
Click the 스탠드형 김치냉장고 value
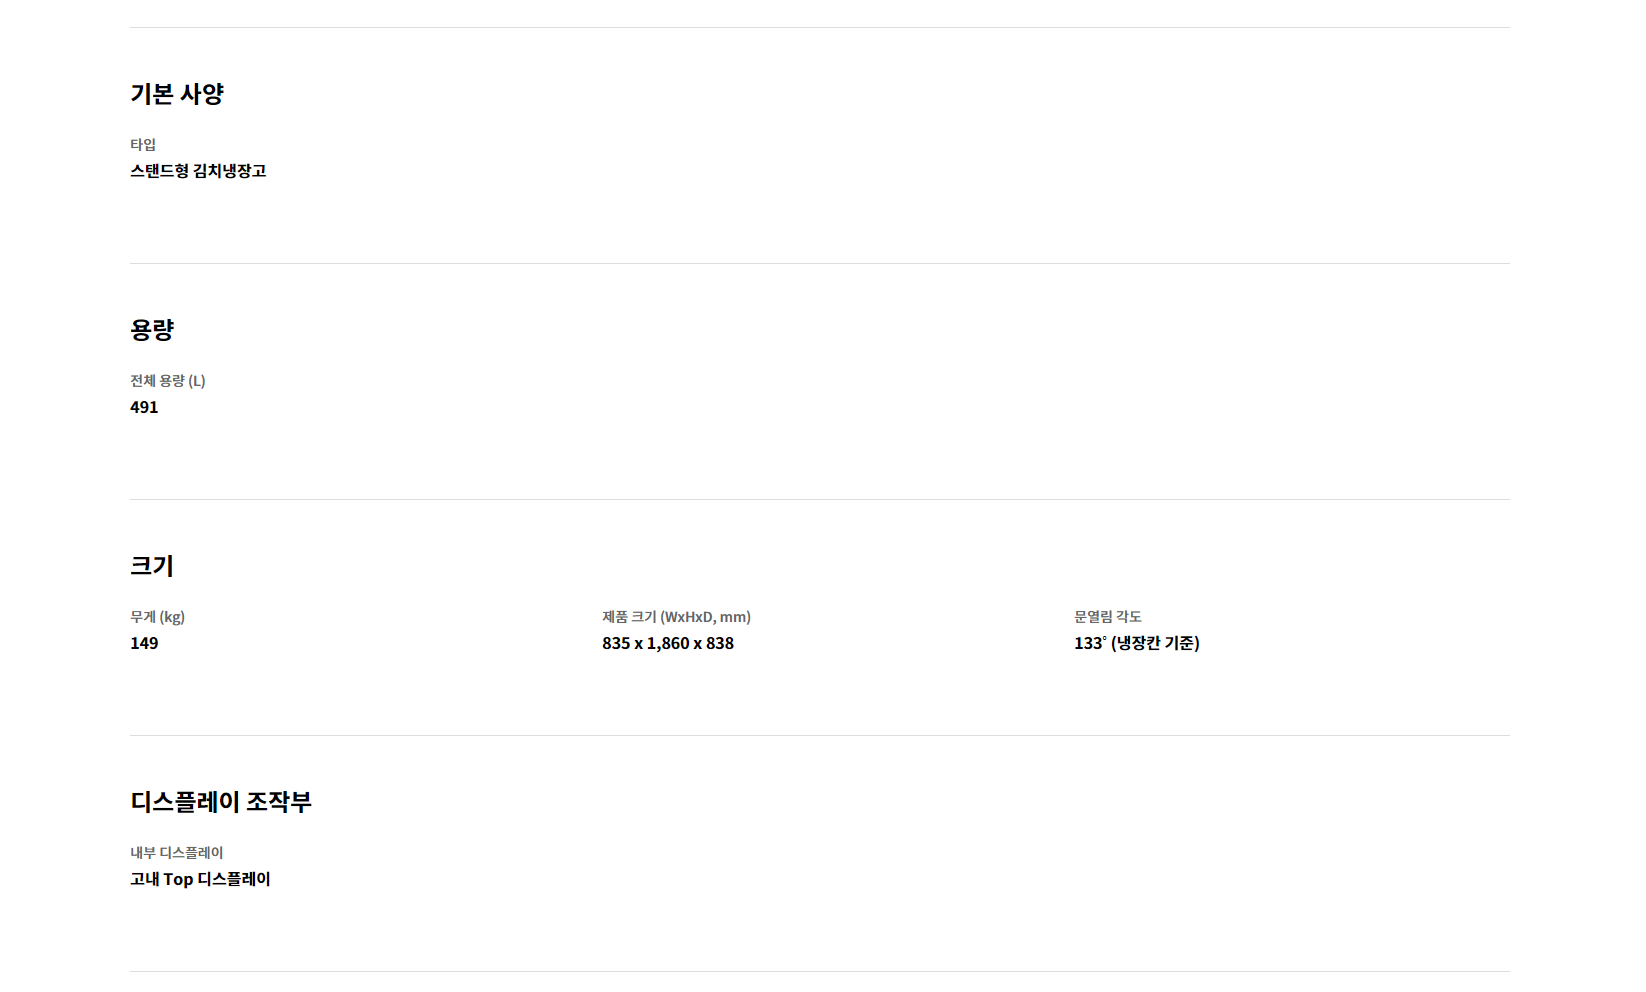tap(198, 171)
